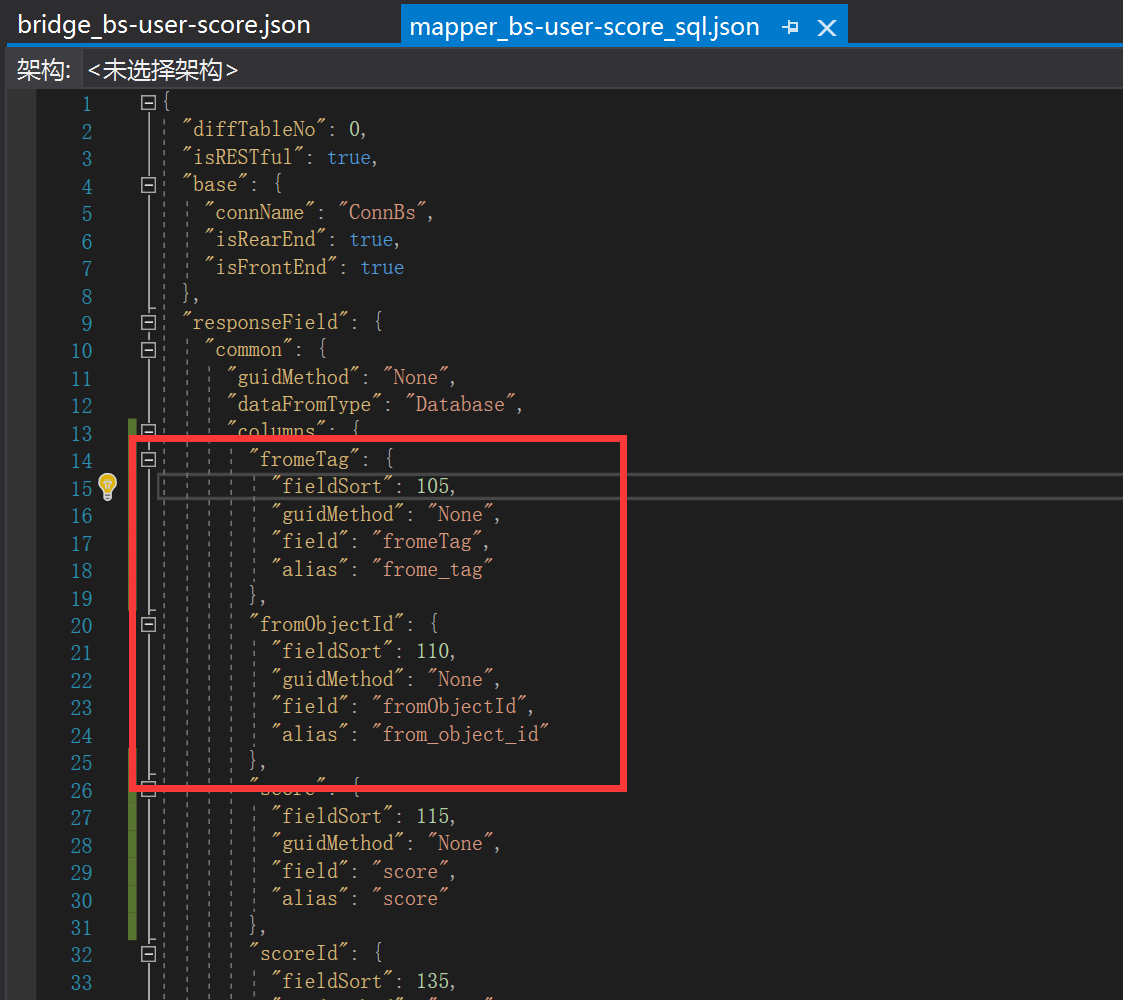The height and width of the screenshot is (1000, 1123).
Task: Click the "diffTableNo" key
Action: [254, 129]
